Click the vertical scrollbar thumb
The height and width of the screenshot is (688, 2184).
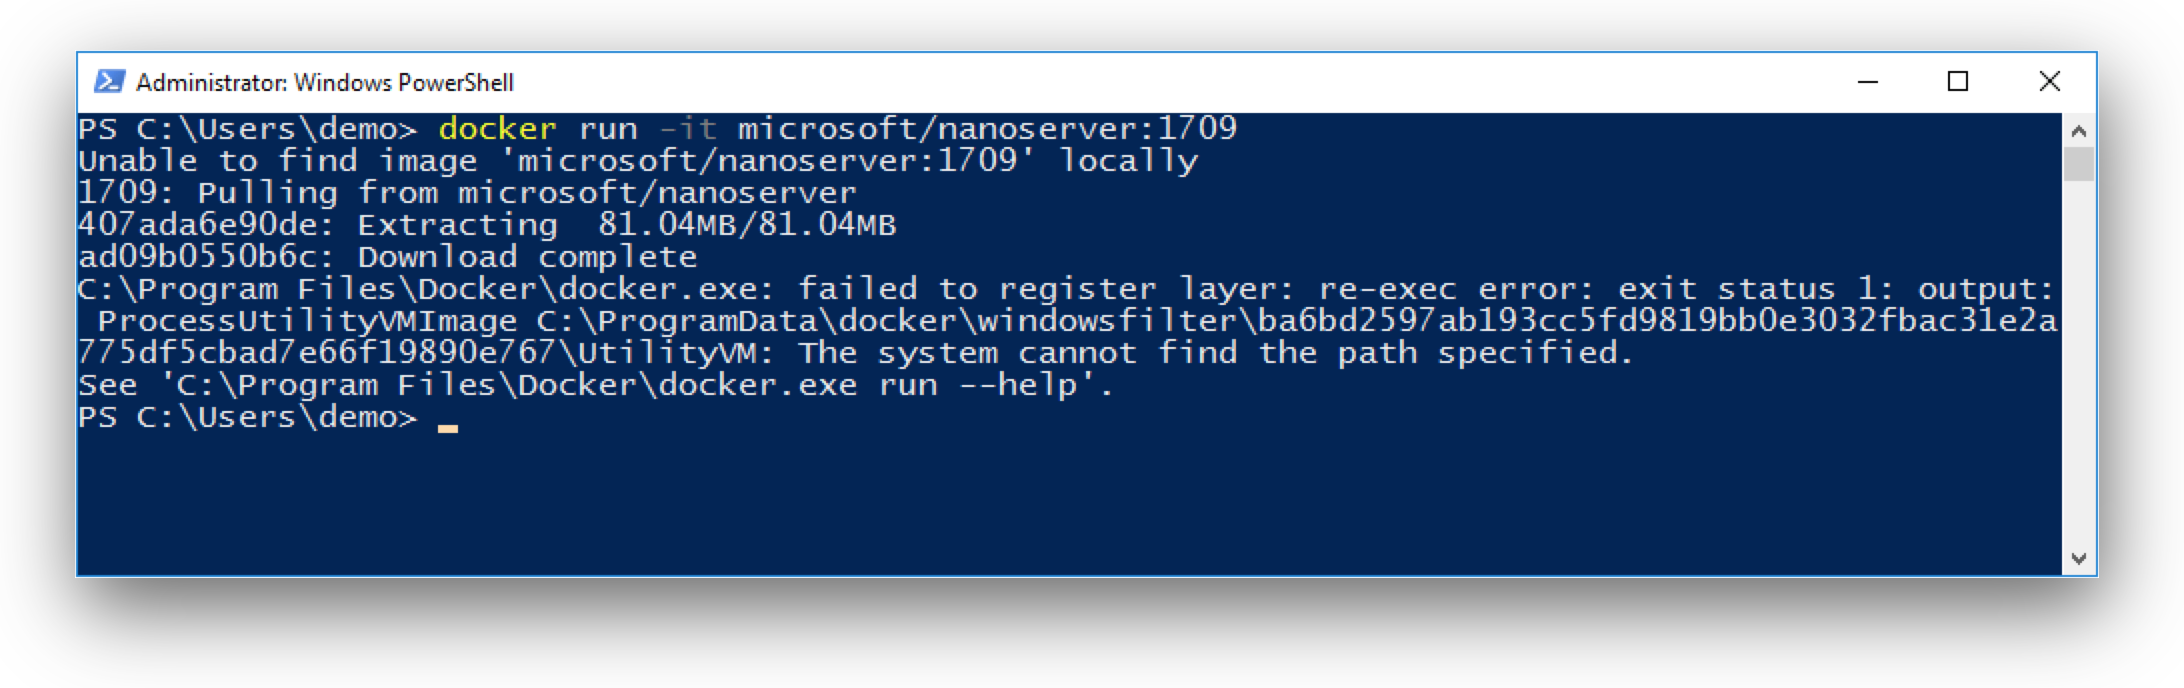[x=2079, y=164]
